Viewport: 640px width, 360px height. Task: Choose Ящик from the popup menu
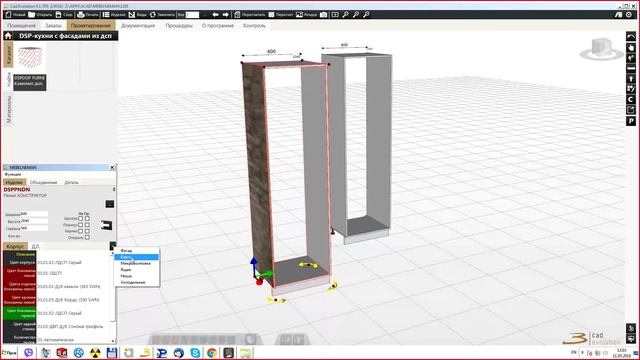[x=137, y=270]
